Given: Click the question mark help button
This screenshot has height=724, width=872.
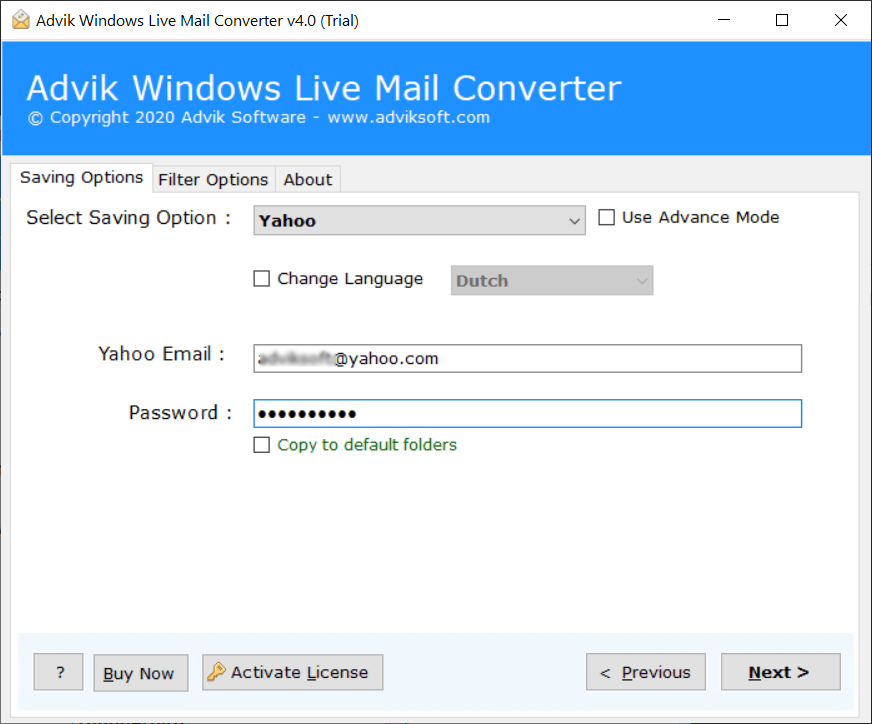Looking at the screenshot, I should 58,672.
